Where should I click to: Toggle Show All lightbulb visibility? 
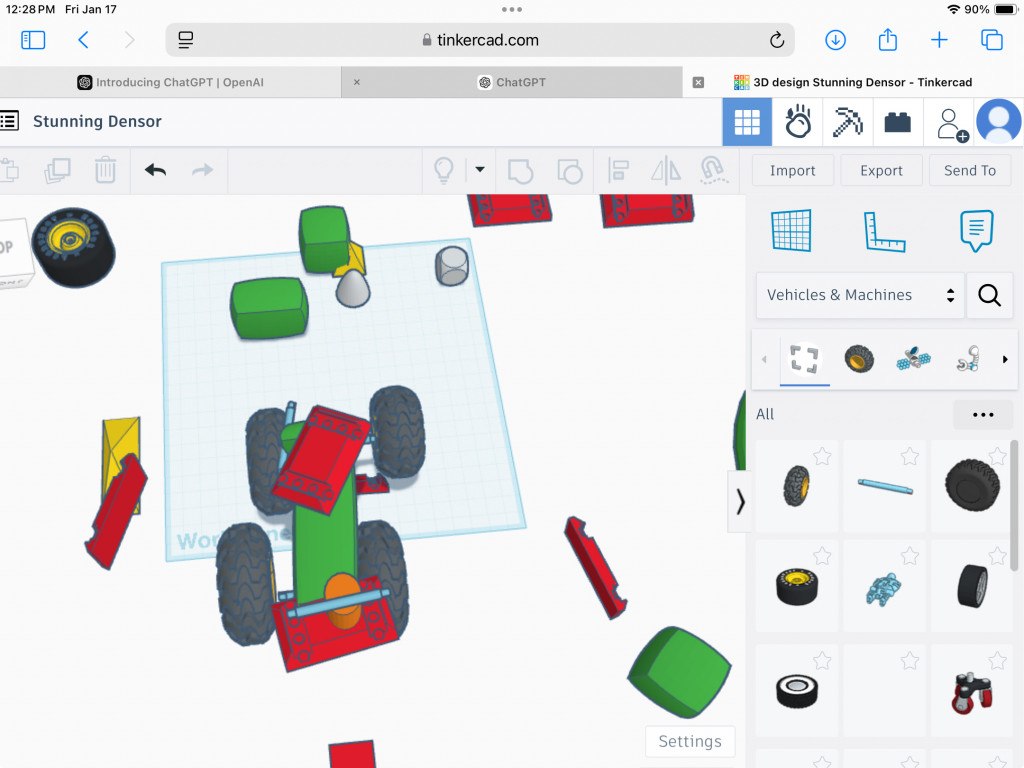443,170
